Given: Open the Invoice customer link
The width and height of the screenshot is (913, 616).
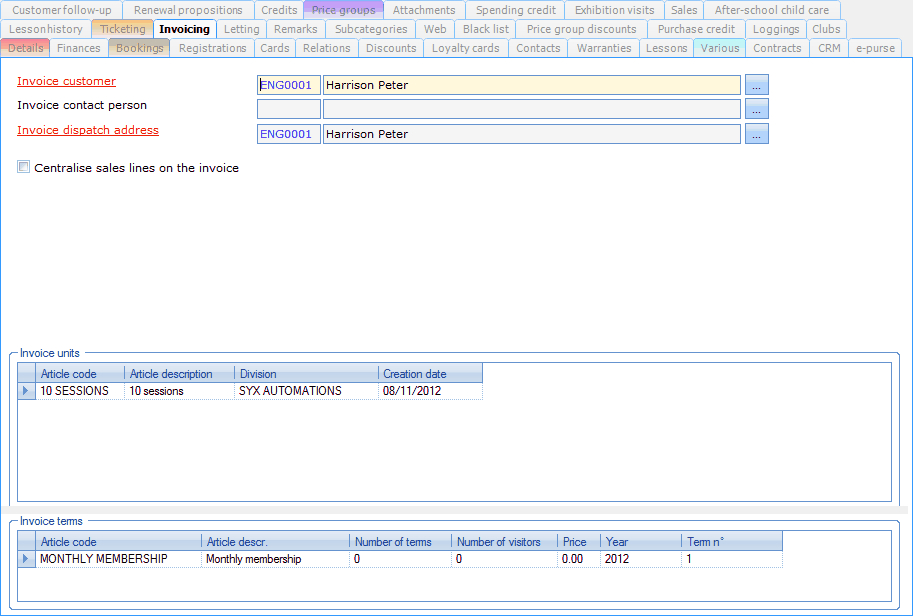Looking at the screenshot, I should pos(66,81).
